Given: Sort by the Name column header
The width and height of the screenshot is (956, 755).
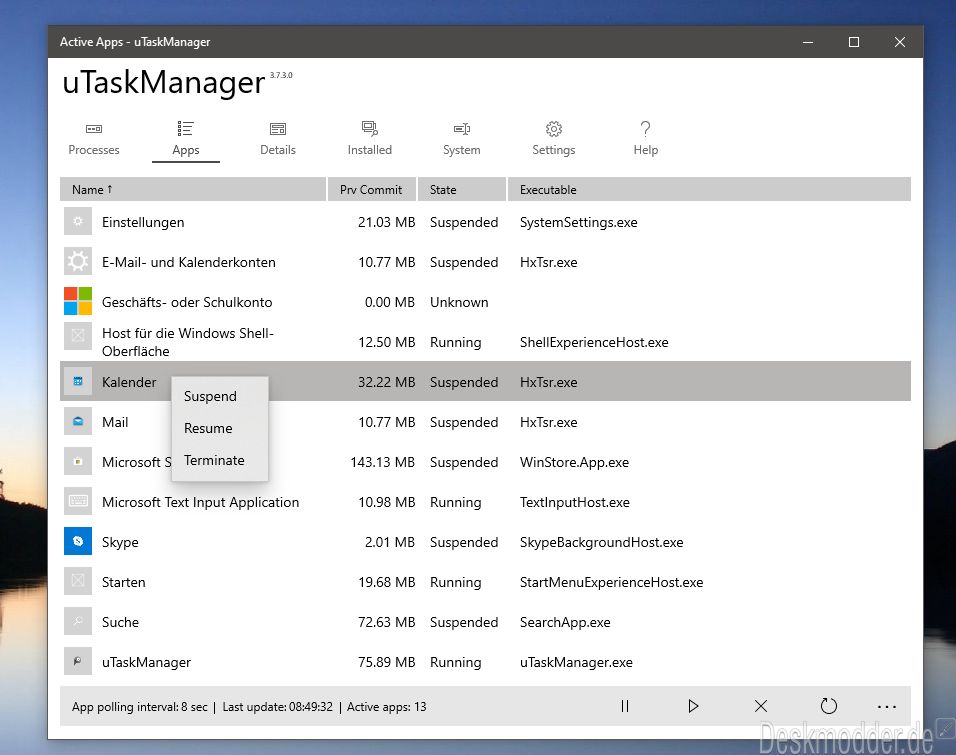Looking at the screenshot, I should (193, 190).
